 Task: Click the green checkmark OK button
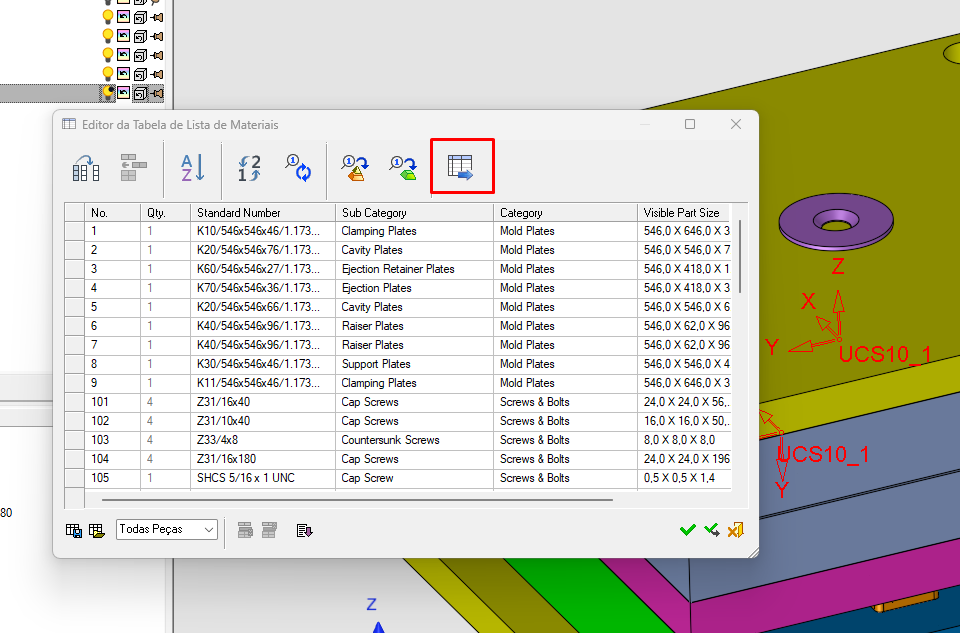(x=687, y=530)
